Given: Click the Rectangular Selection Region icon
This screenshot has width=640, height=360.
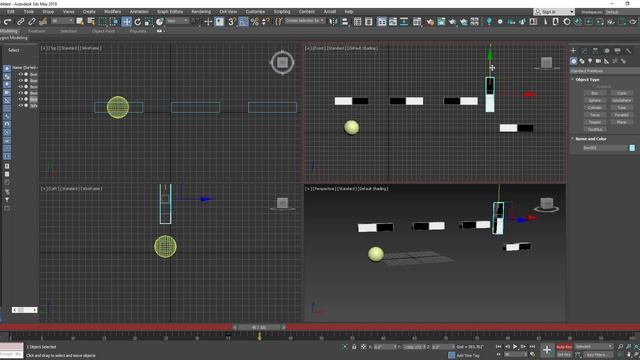Looking at the screenshot, I should (x=102, y=22).
